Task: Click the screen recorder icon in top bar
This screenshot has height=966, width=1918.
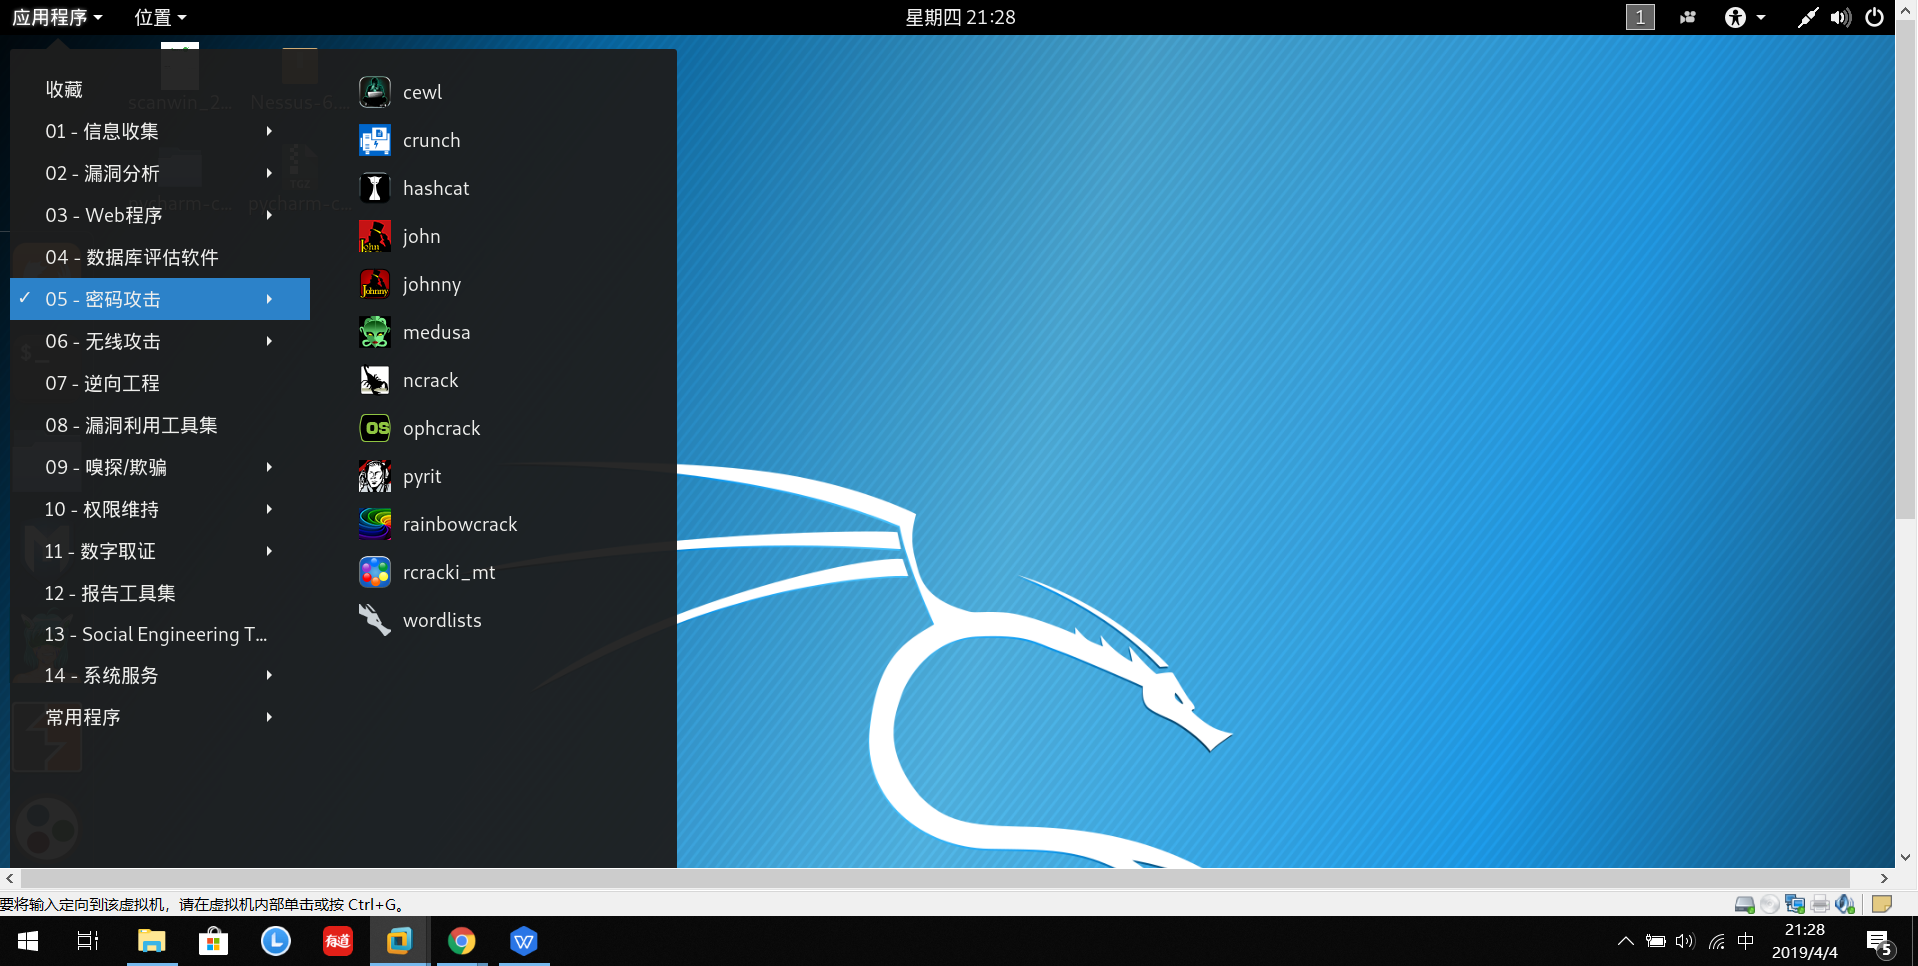Action: [1688, 17]
